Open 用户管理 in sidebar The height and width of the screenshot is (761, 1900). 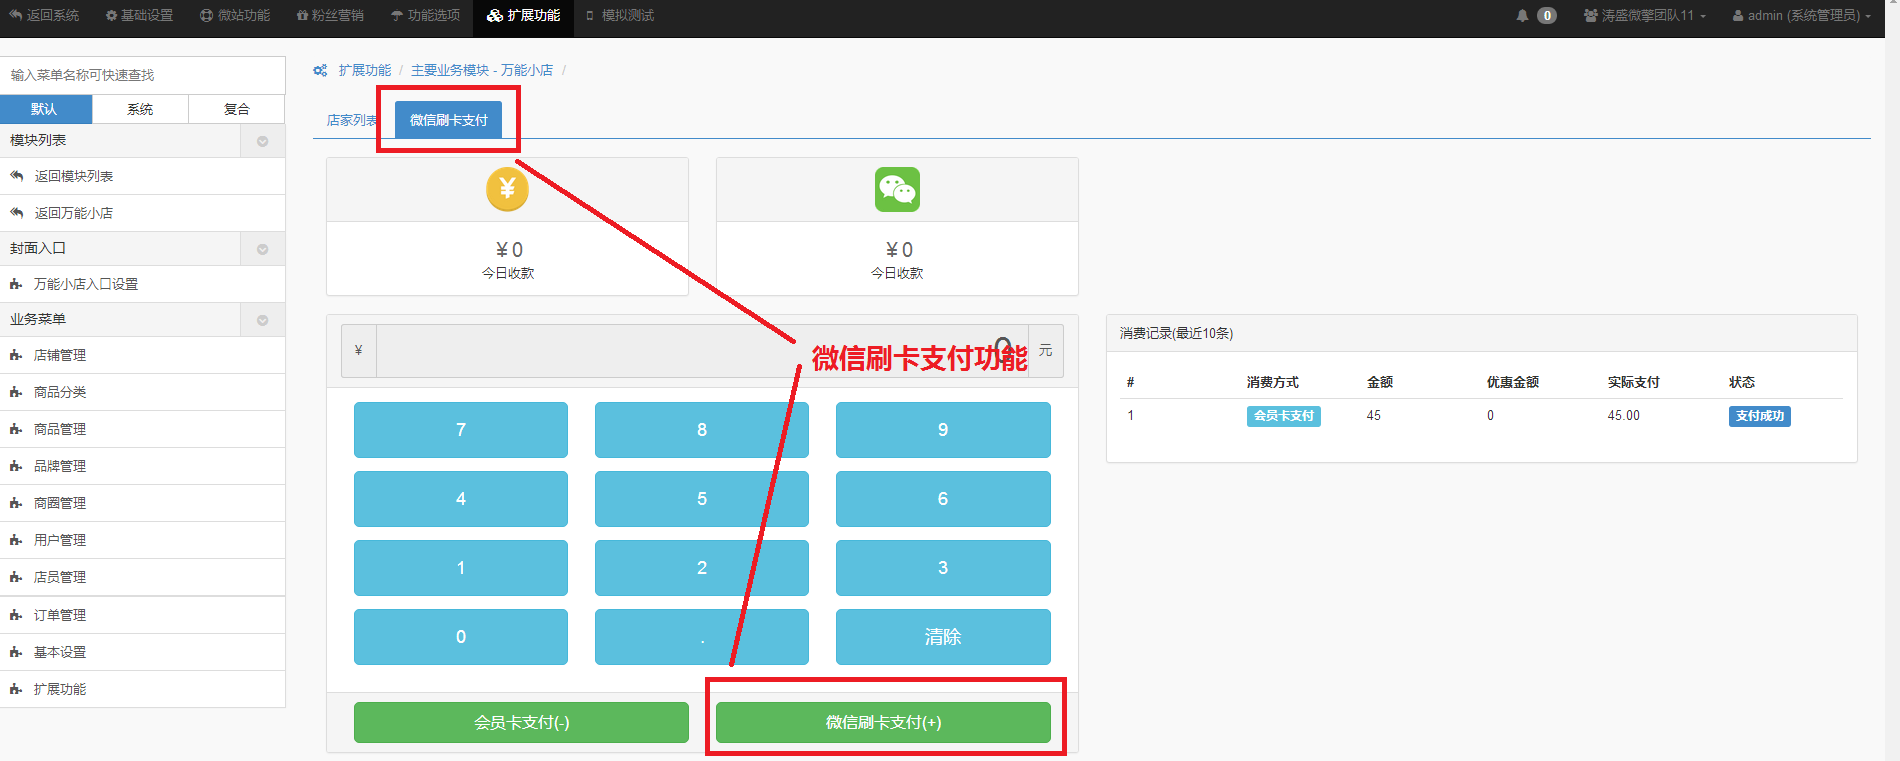point(142,540)
